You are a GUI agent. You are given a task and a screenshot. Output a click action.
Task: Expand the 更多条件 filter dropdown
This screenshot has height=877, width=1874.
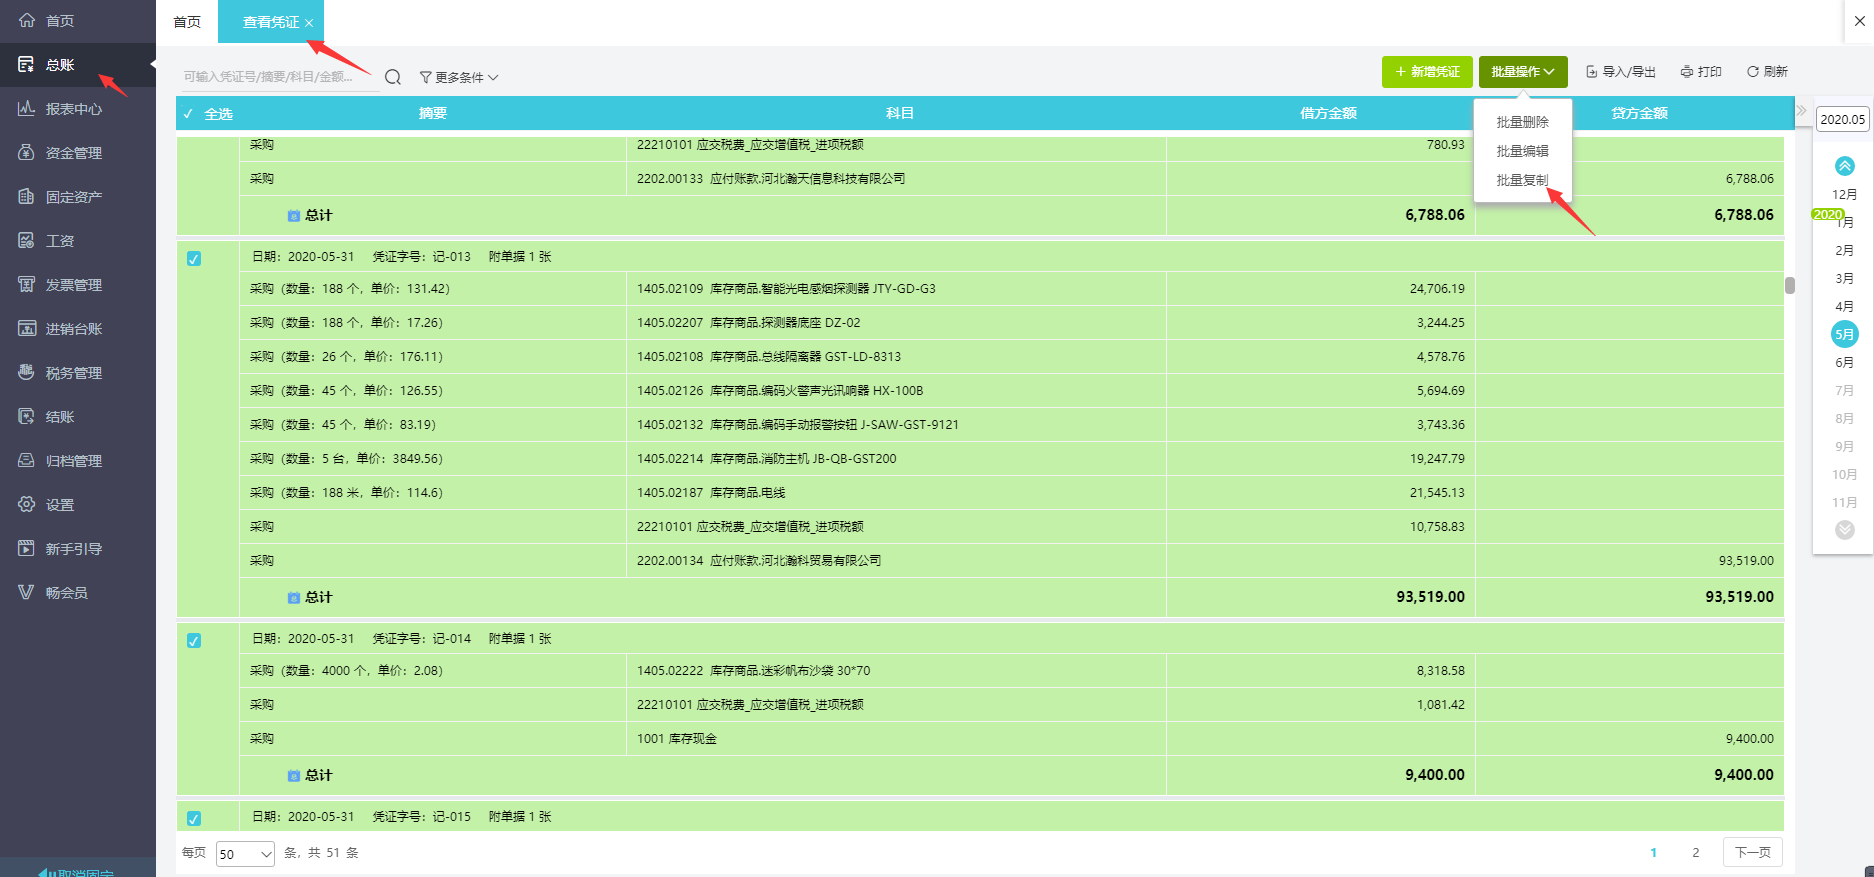tap(459, 77)
